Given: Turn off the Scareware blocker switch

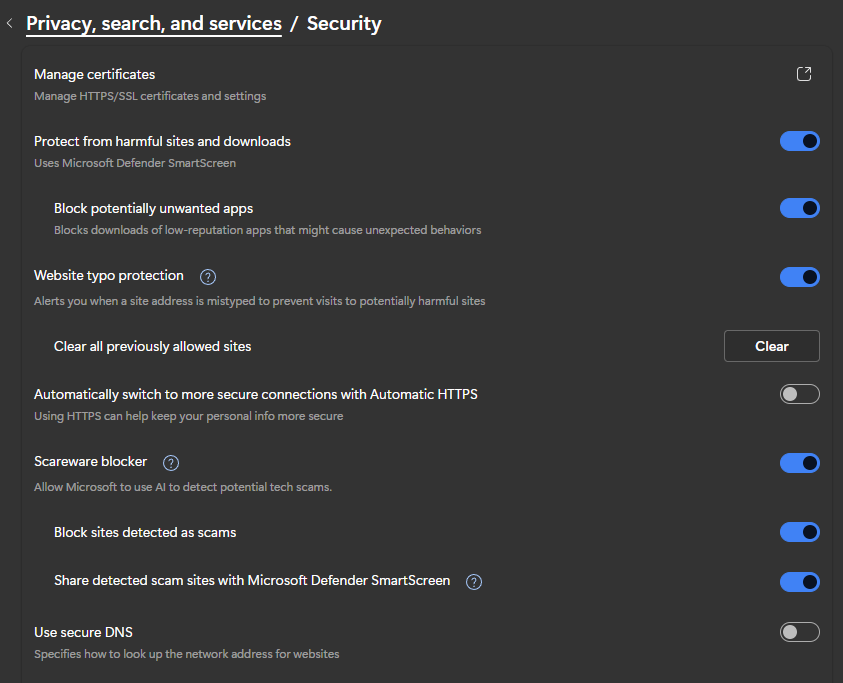Looking at the screenshot, I should tap(799, 463).
